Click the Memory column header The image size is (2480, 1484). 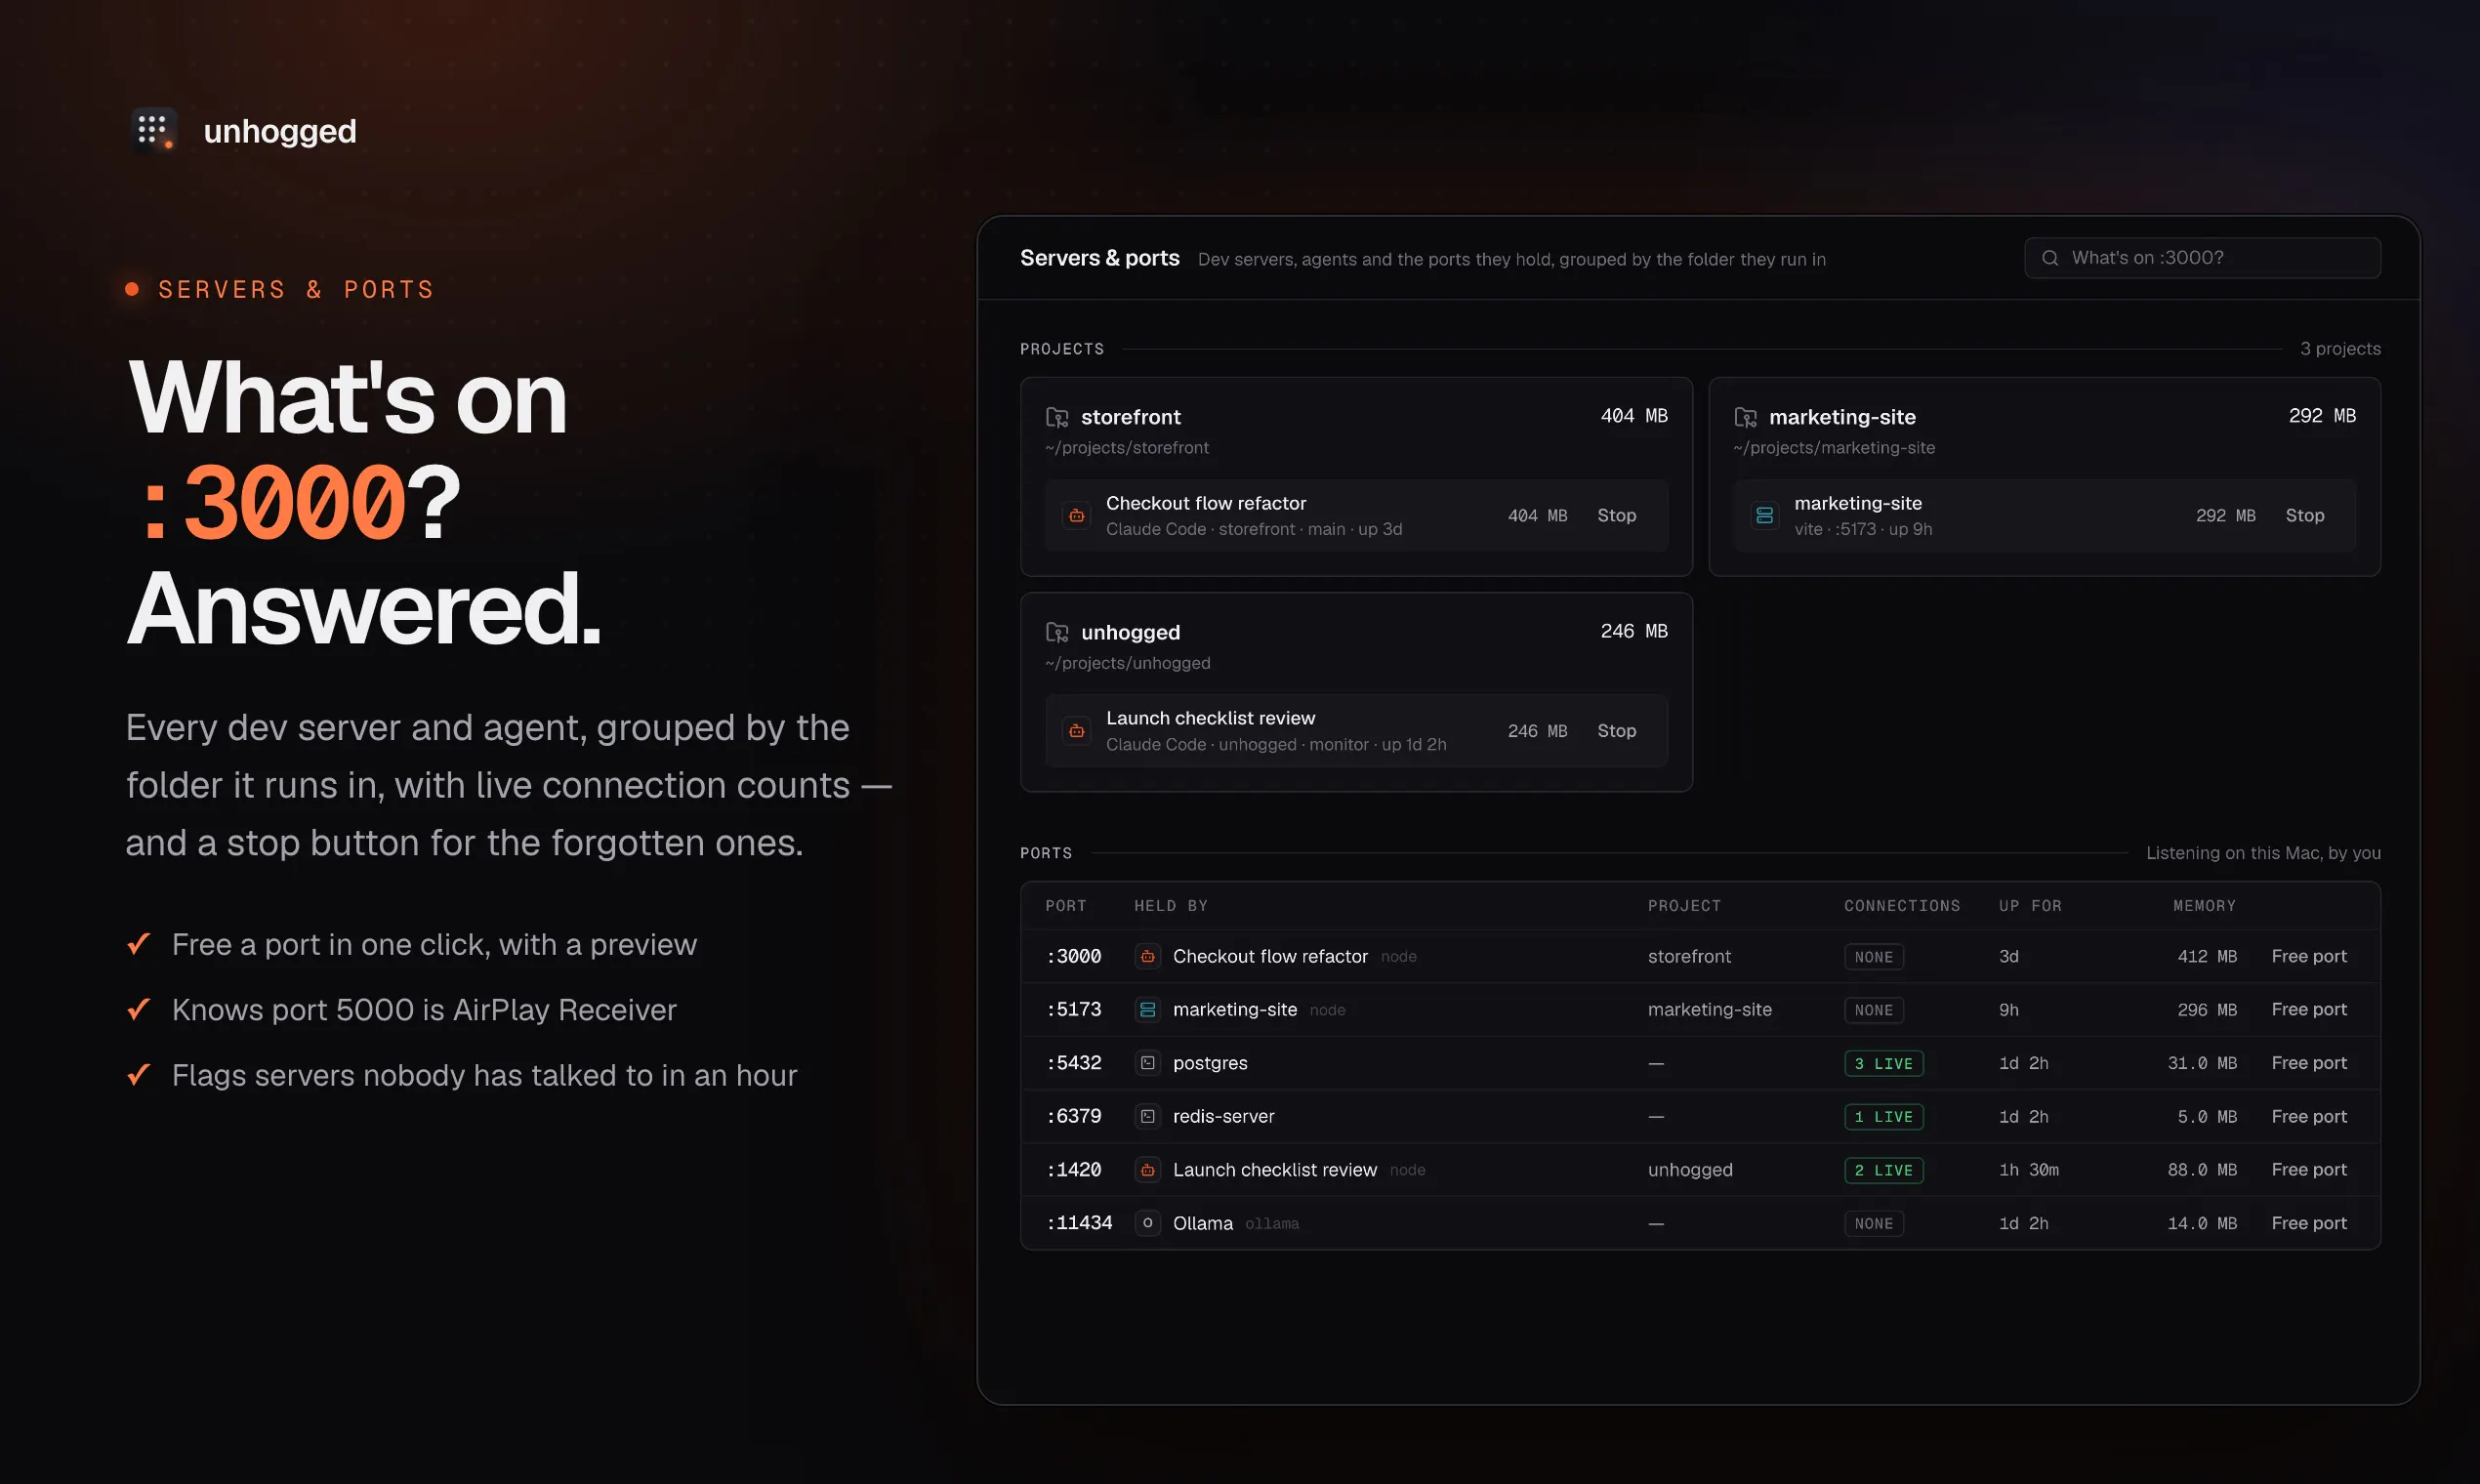pyautogui.click(x=2204, y=906)
